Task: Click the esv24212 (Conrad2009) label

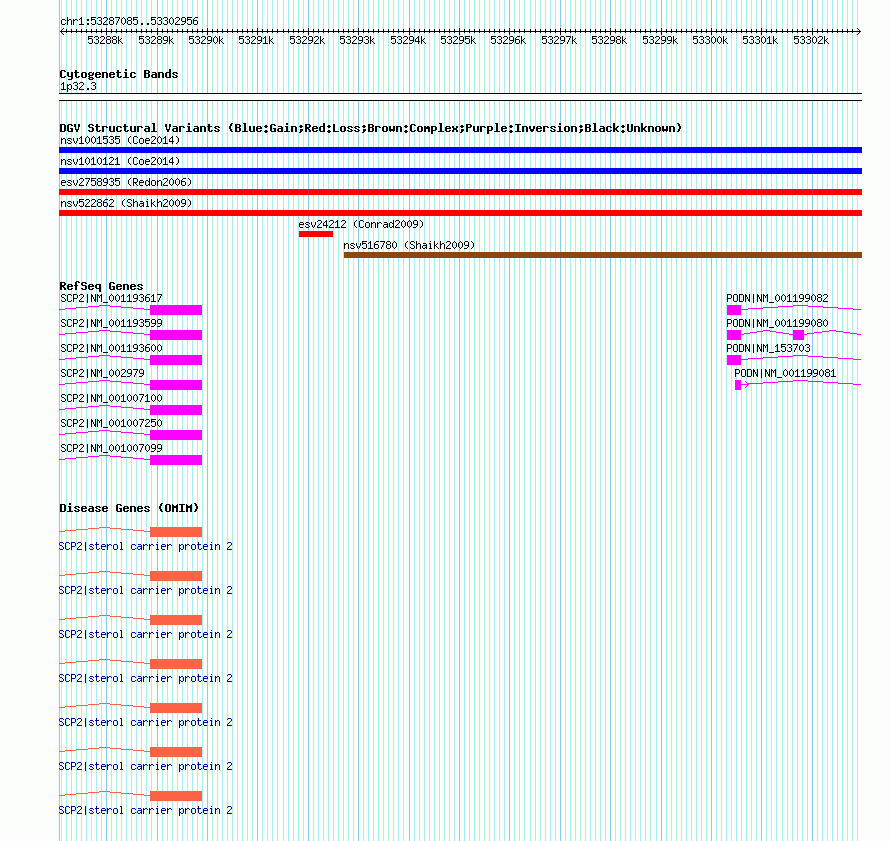Action: [x=361, y=224]
